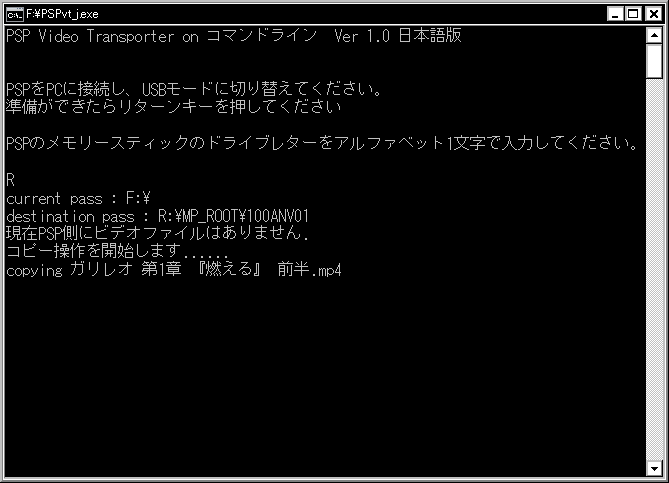
Task: Click the ドライブレター prompt line
Action: tap(322, 143)
